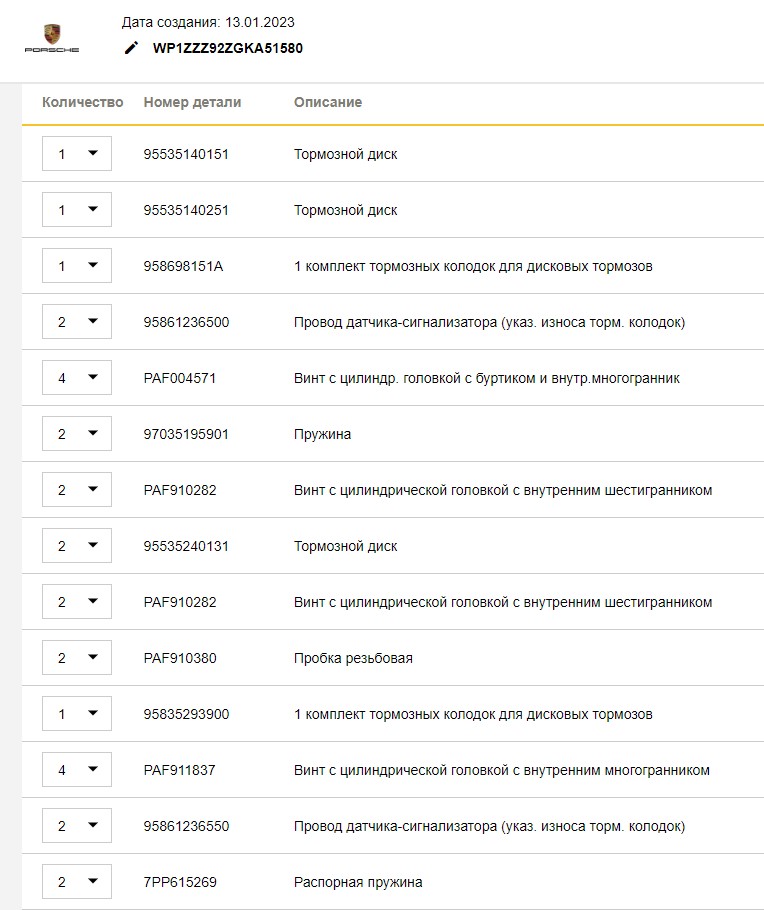
Task: Open quantity dropdown for part 95535240131
Action: tap(77, 546)
